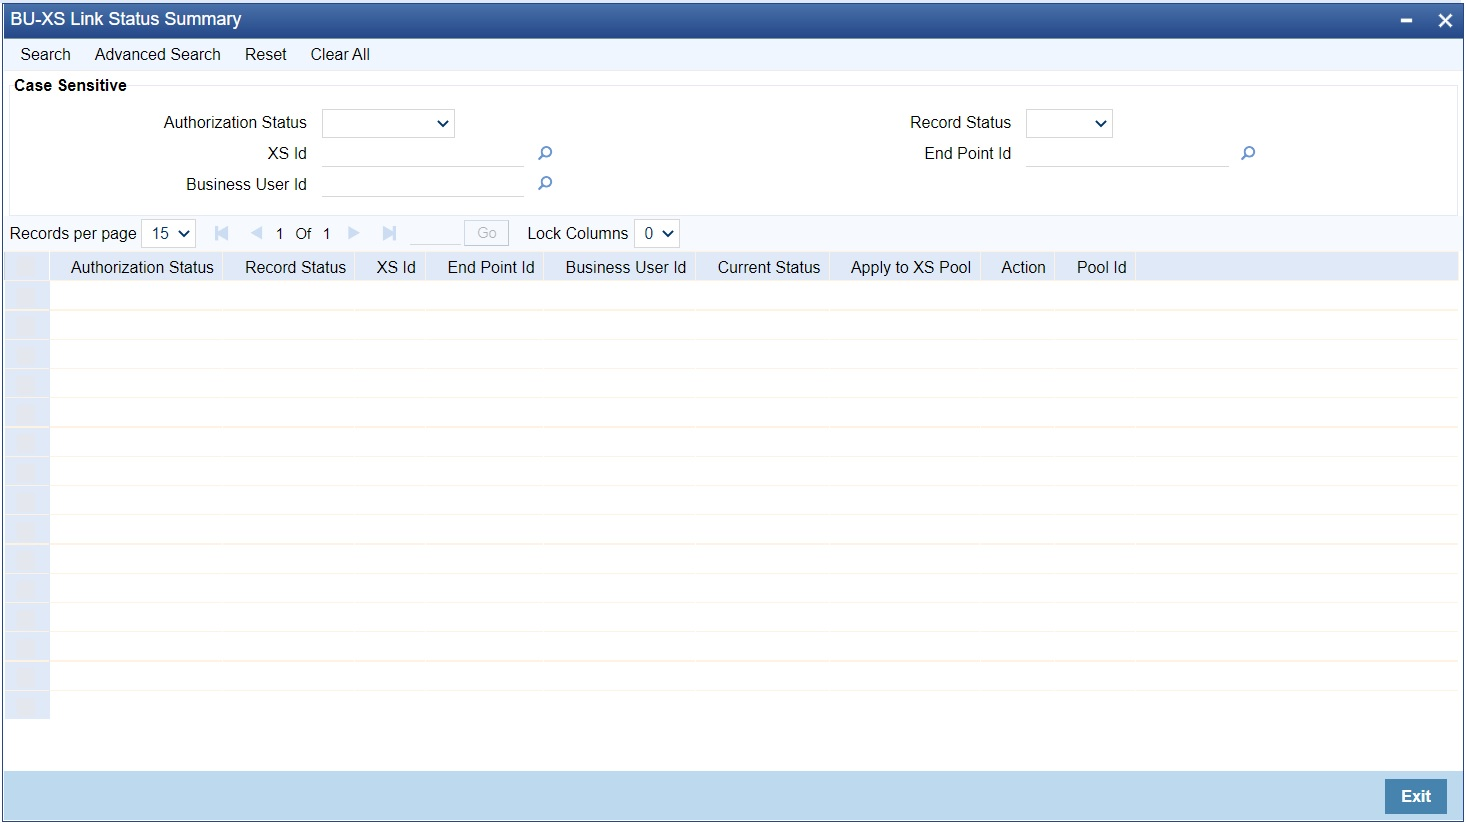Go to the last page of records
Screen dimensions: 1466x823
click(x=389, y=233)
